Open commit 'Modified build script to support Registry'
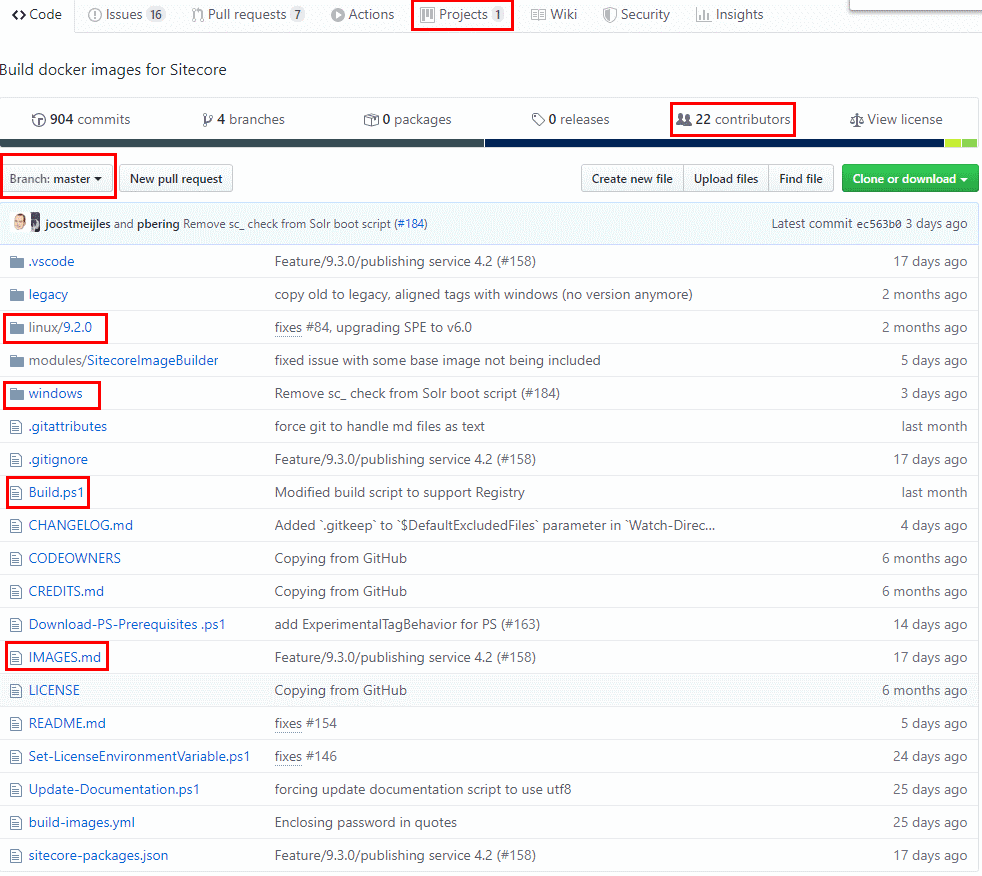This screenshot has width=982, height=876. click(x=400, y=493)
